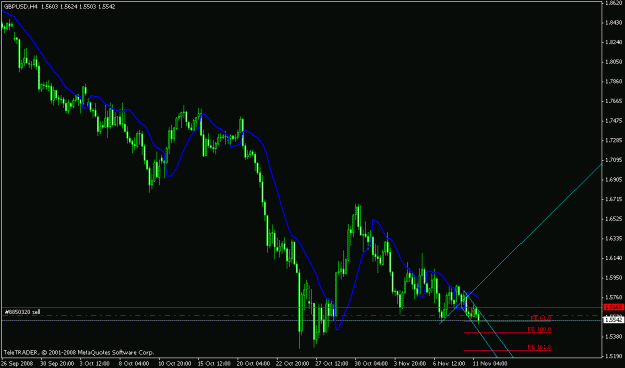625x368 pixels.
Task: Click the 30 Oct 04:00 time label
Action: pos(371,364)
